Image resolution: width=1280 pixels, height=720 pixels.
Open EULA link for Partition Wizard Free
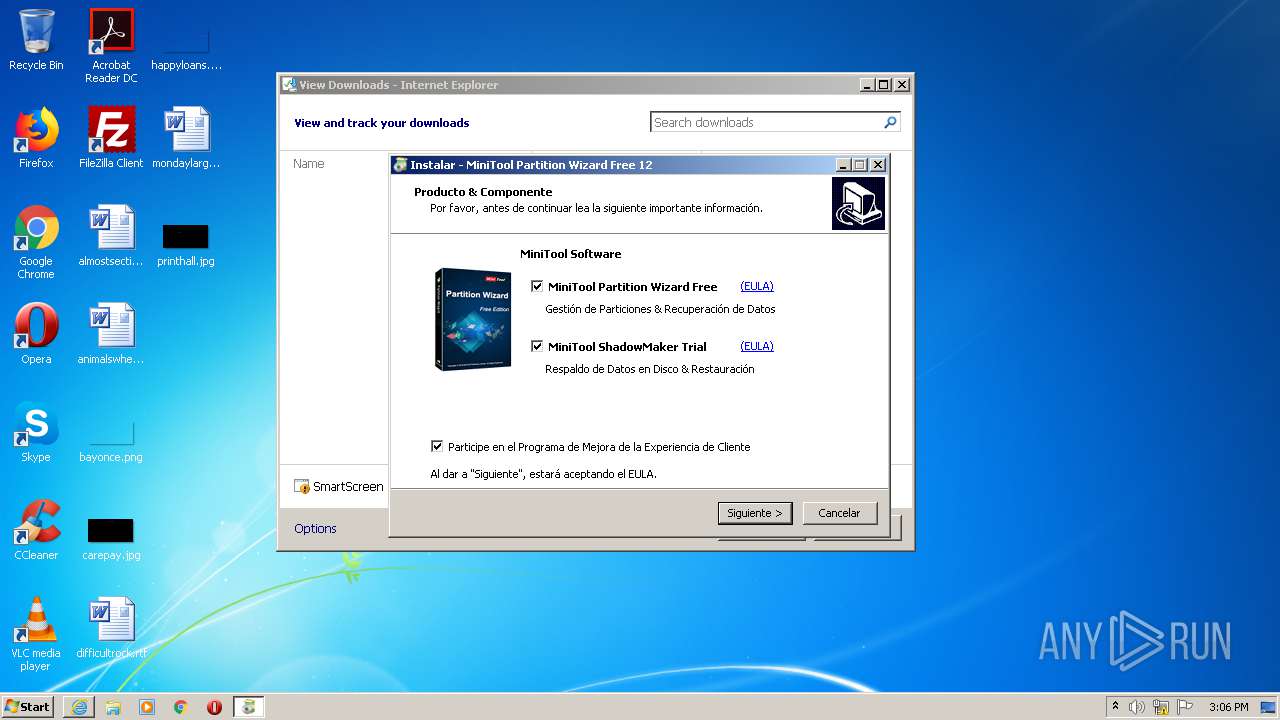[x=757, y=286]
